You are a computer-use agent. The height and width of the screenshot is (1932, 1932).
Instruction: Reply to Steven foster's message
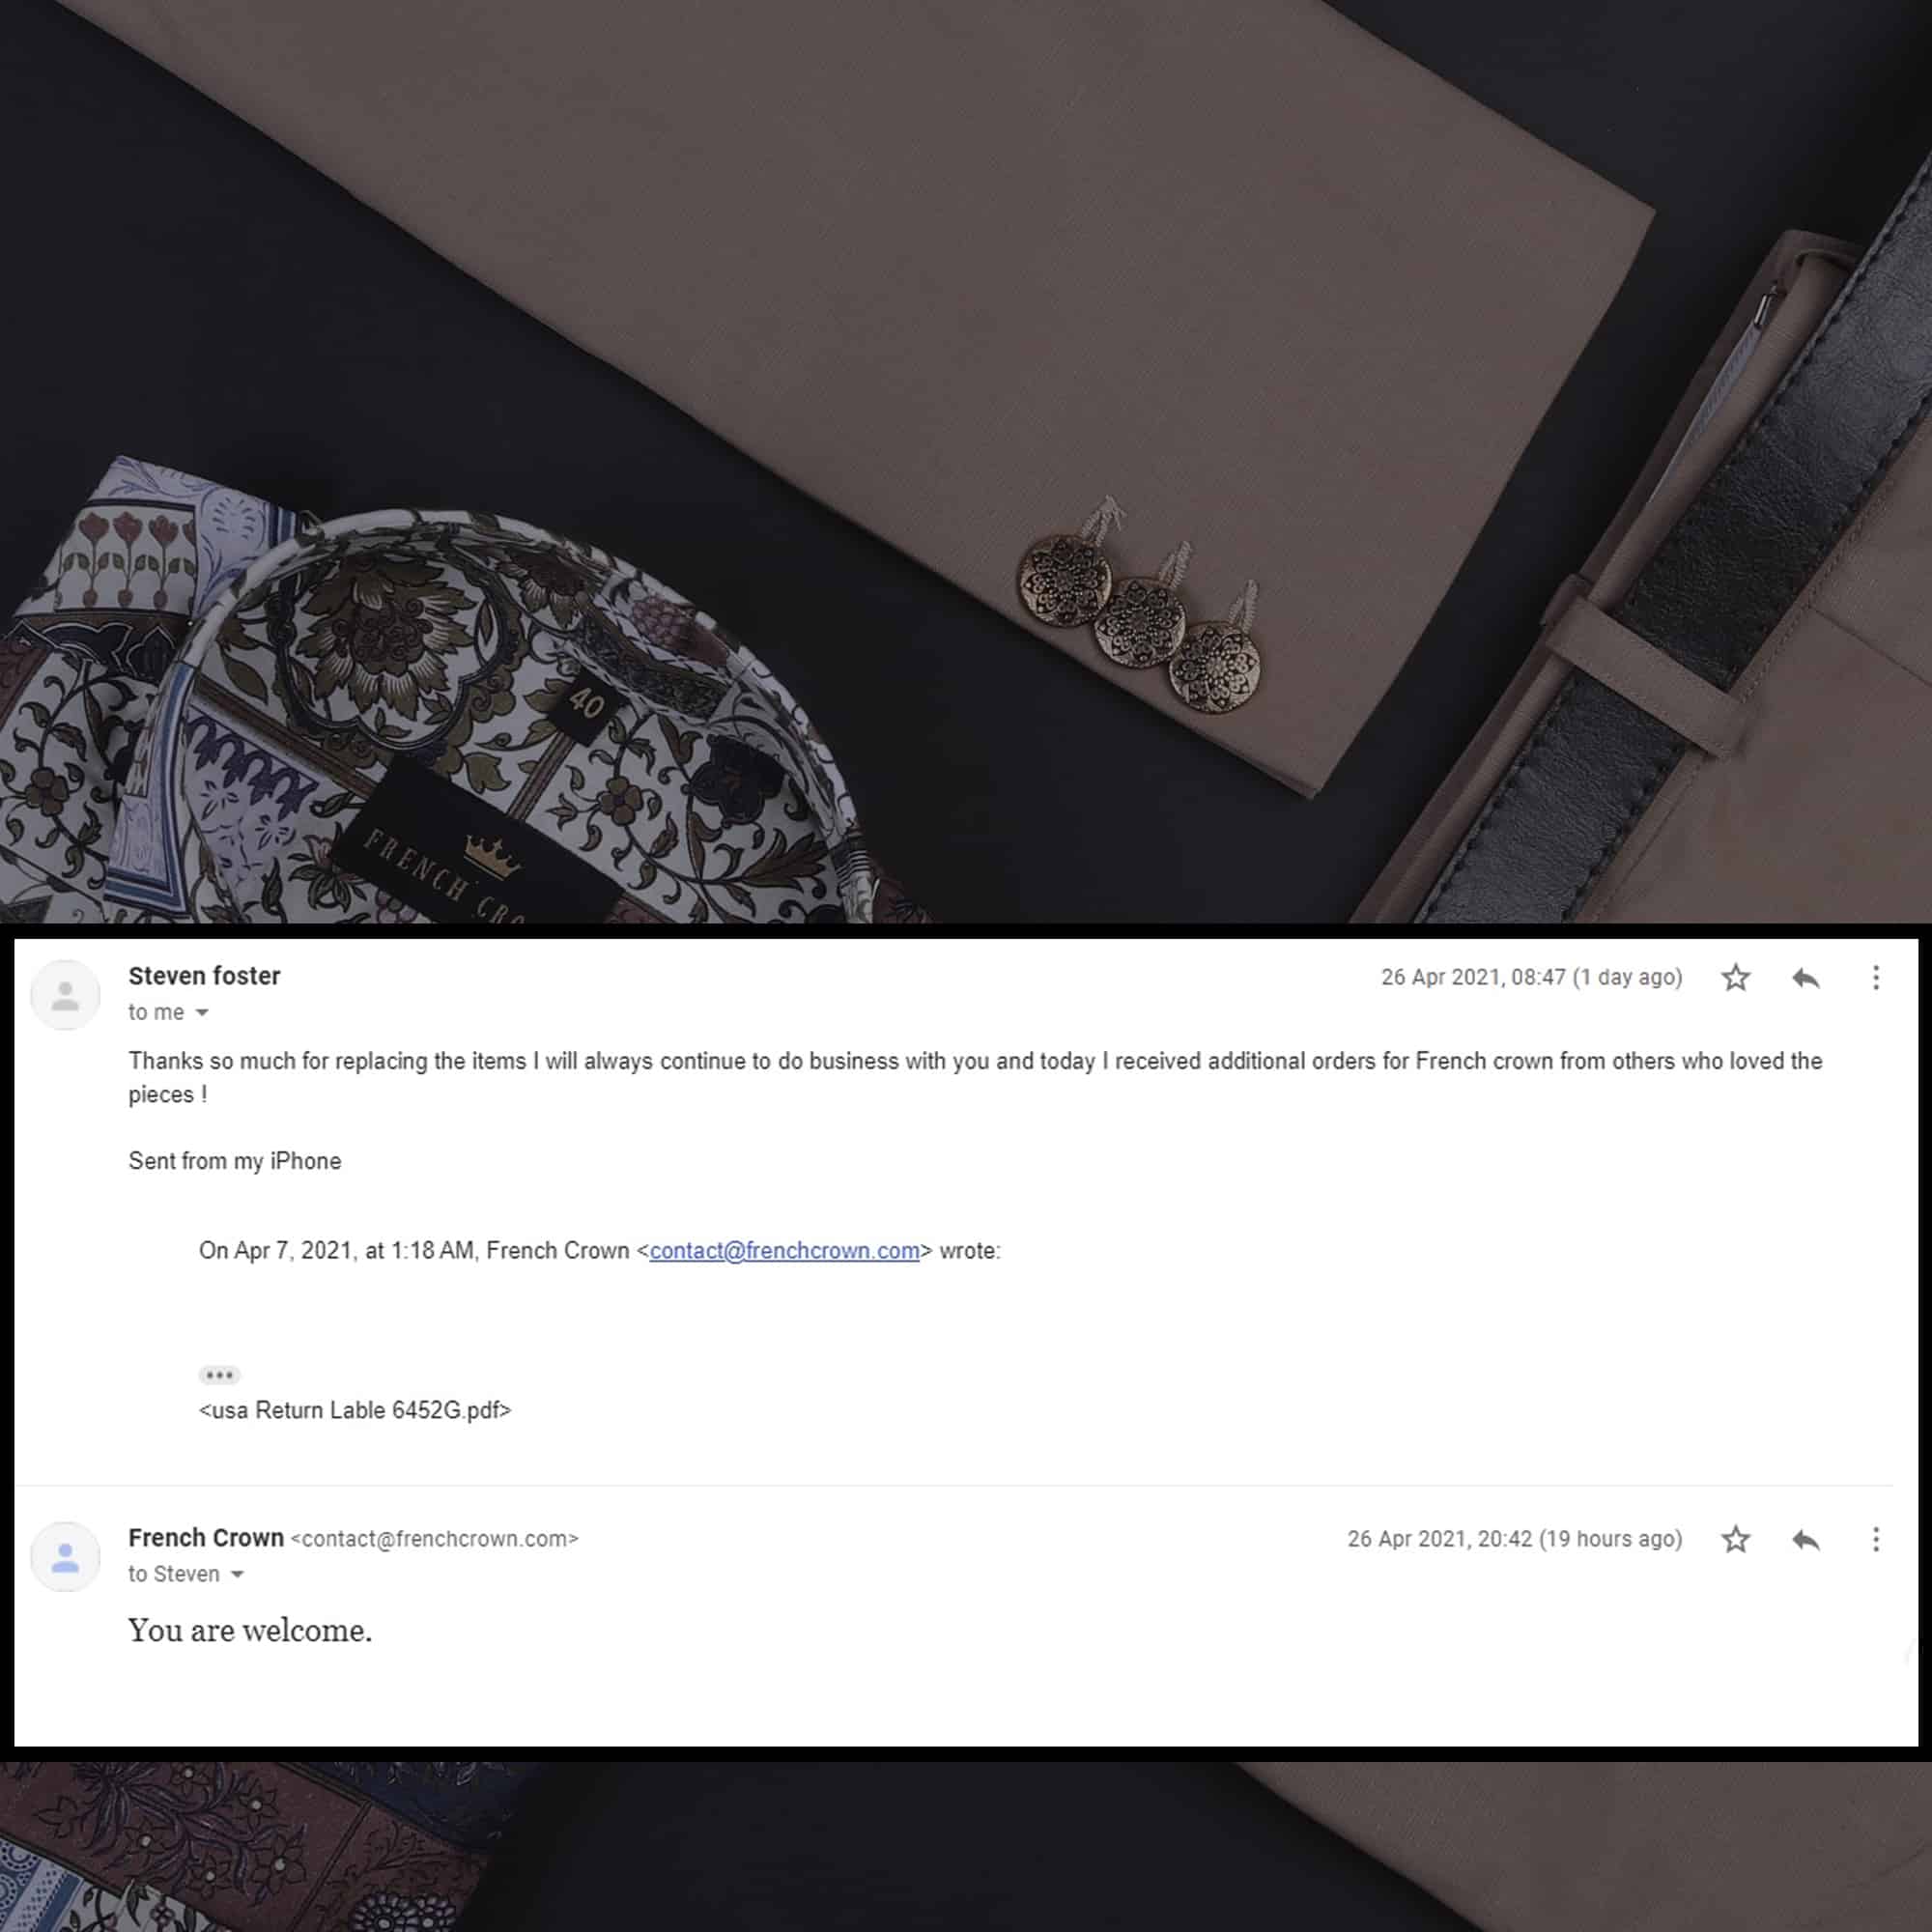click(1806, 977)
